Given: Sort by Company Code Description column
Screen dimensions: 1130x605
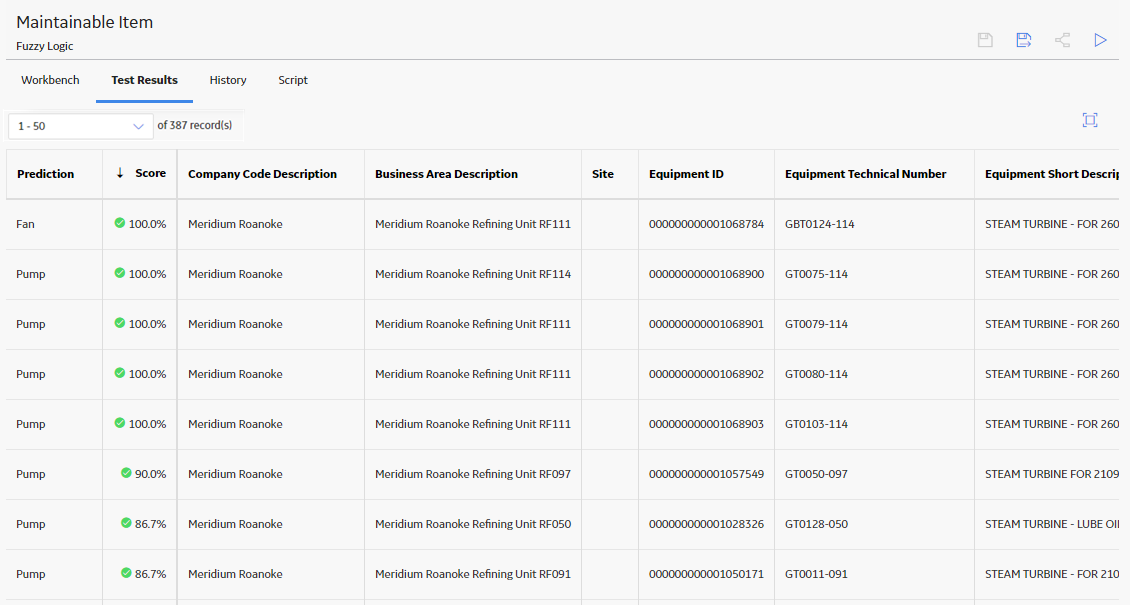Looking at the screenshot, I should point(262,174).
